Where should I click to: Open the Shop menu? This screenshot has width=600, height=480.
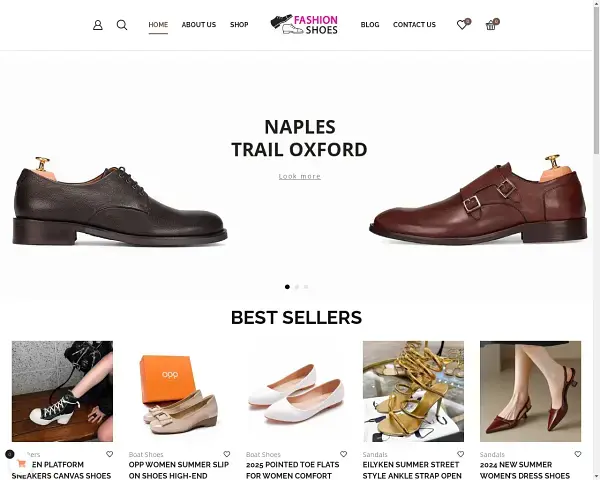[x=239, y=25]
